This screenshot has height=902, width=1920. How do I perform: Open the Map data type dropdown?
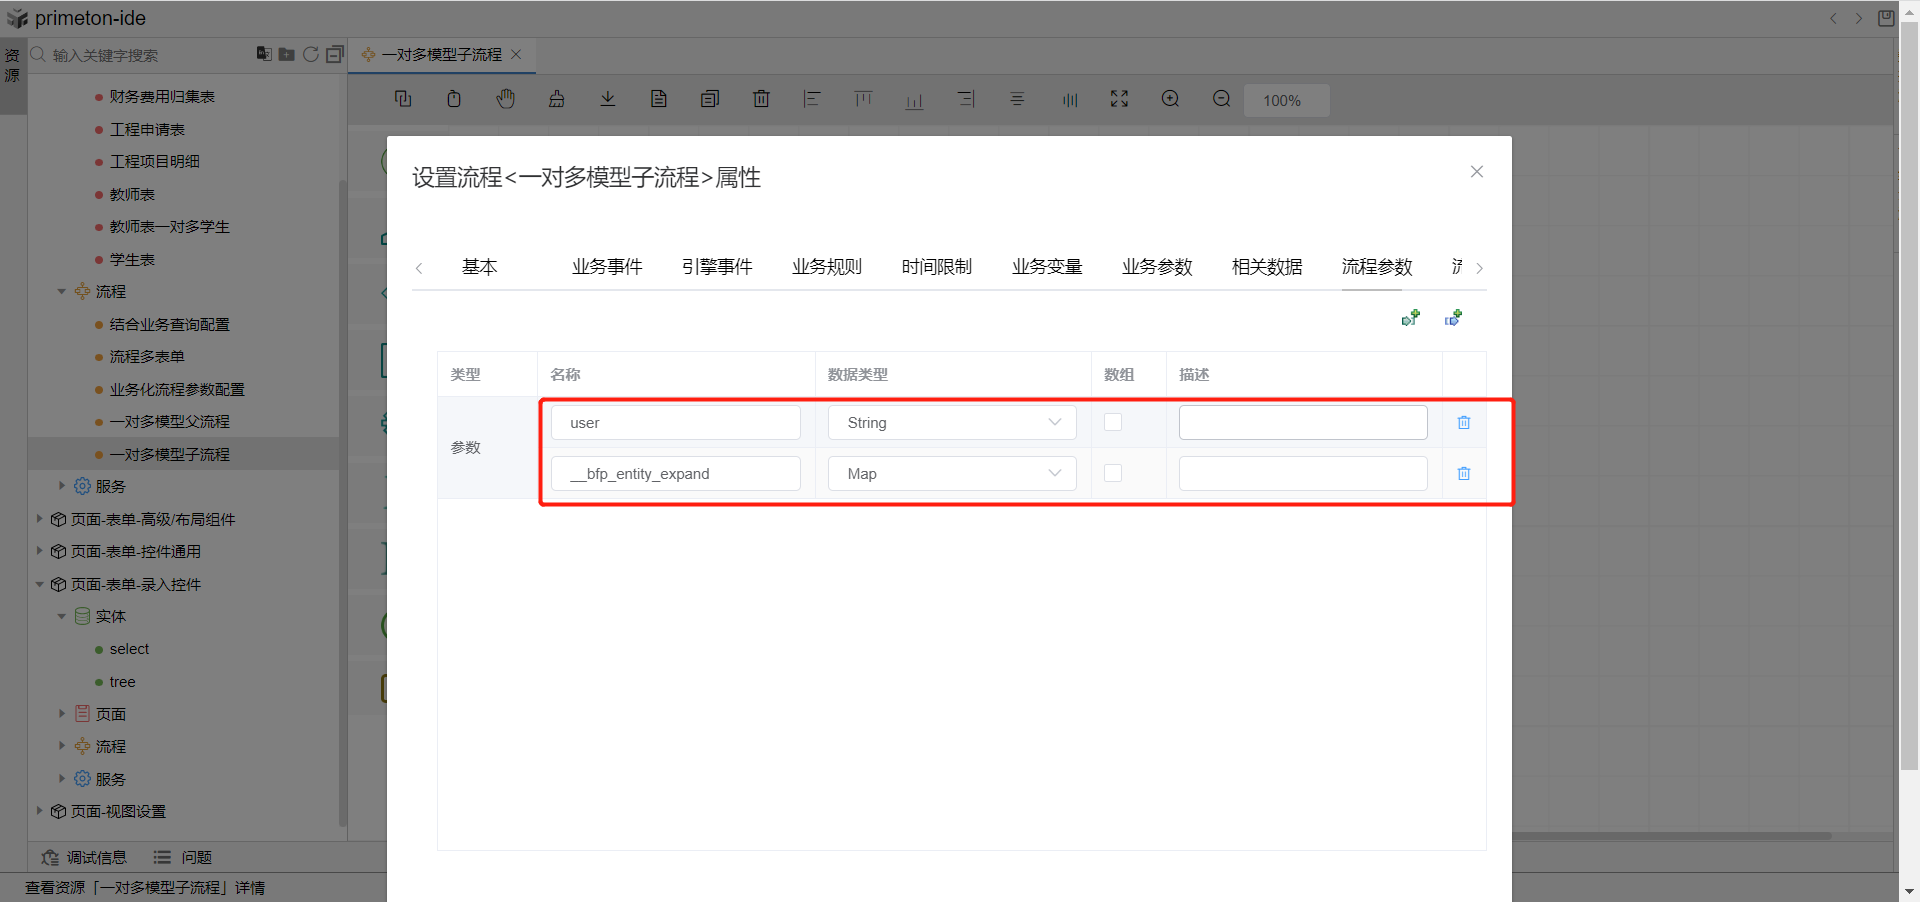click(x=951, y=474)
